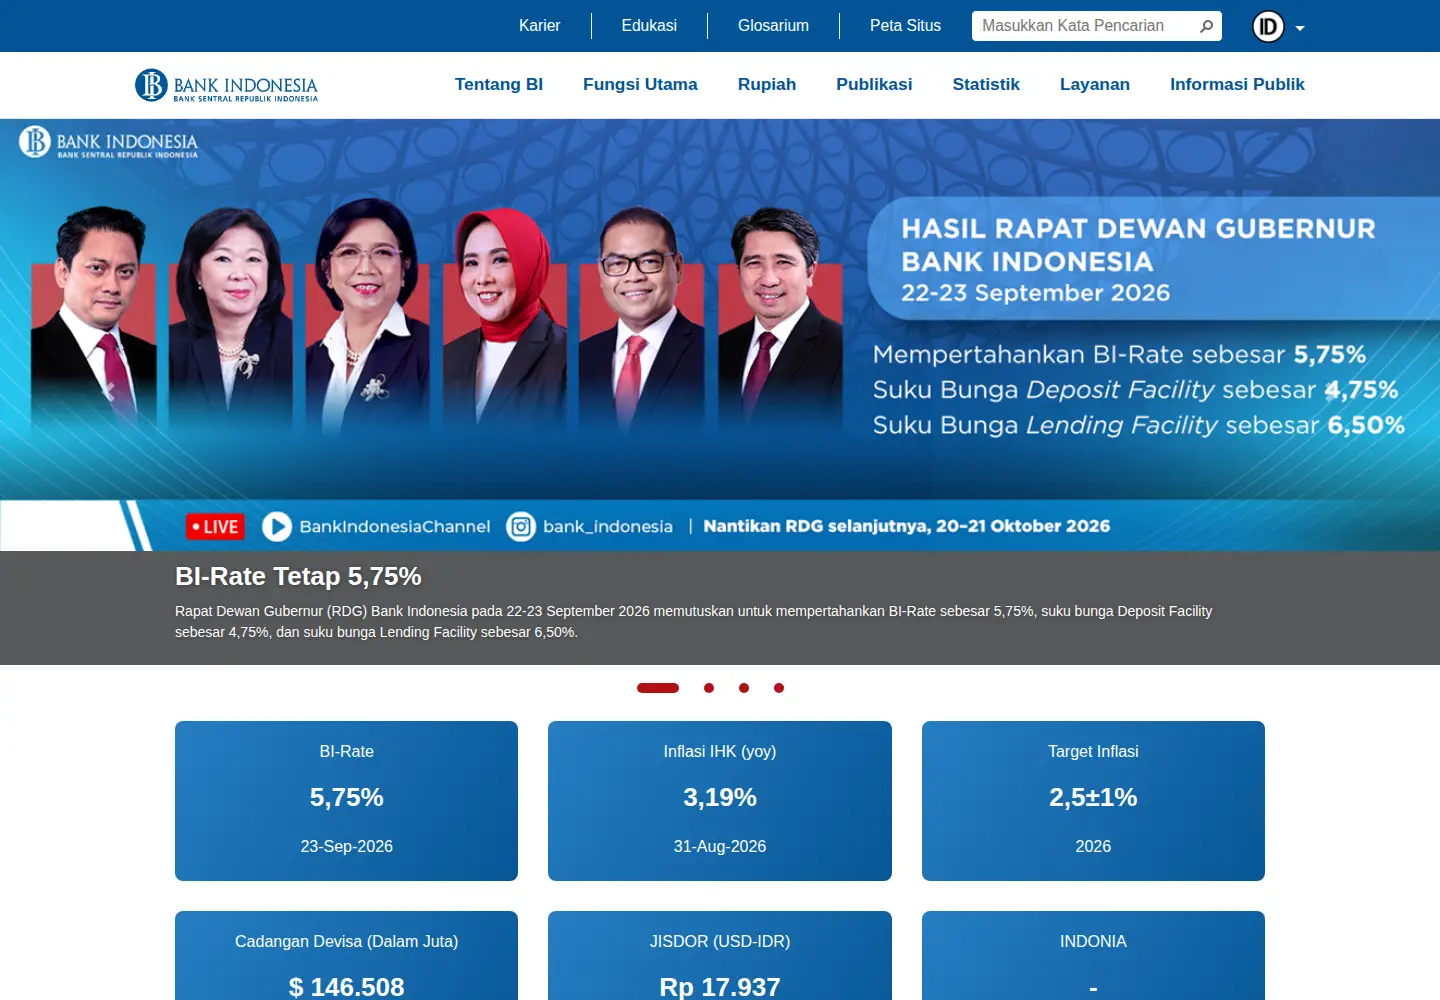This screenshot has width=1440, height=1000.
Task: Click the BankIndonesiaChannel text on banner
Action: click(395, 527)
